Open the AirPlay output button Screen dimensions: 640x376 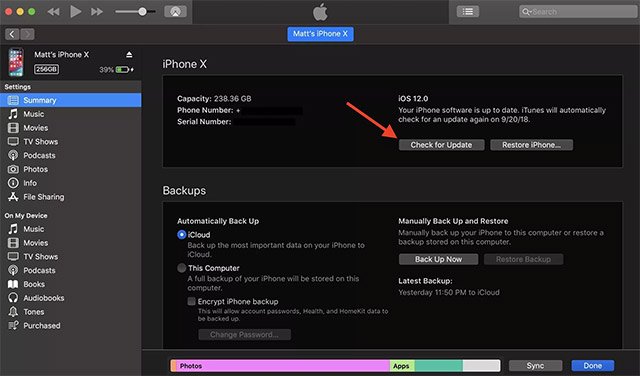pos(176,11)
